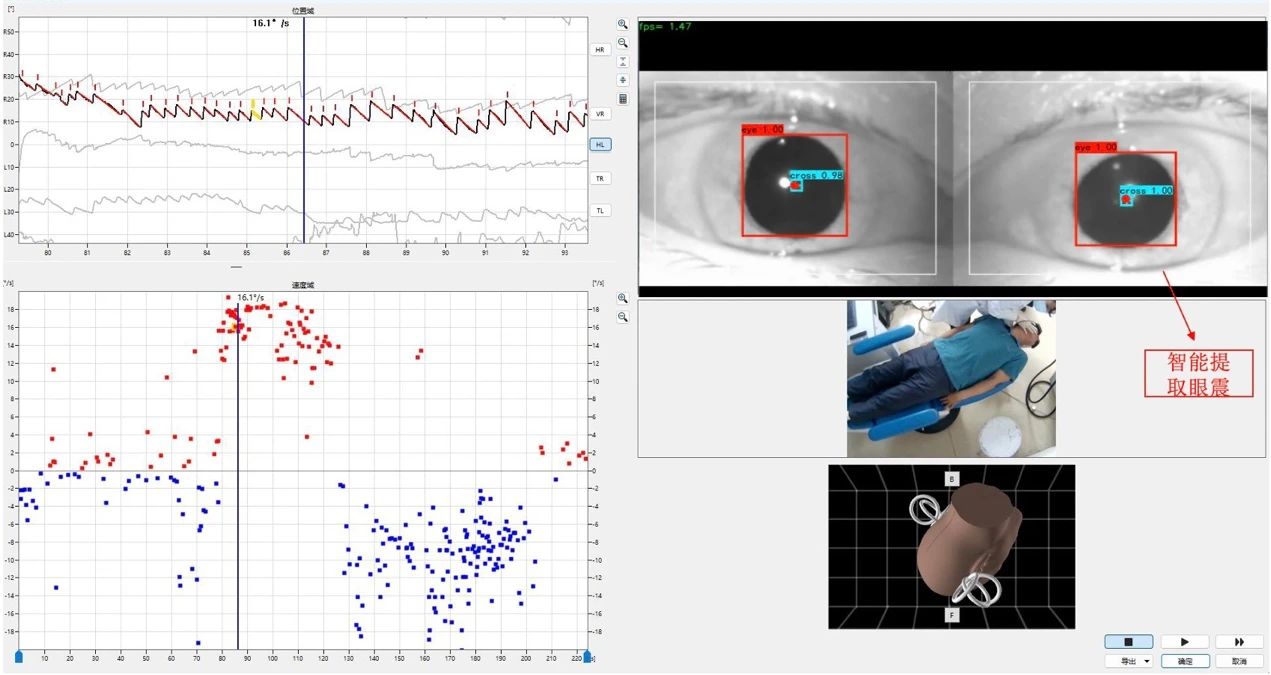Toggle the HR trace channel

click(x=600, y=49)
